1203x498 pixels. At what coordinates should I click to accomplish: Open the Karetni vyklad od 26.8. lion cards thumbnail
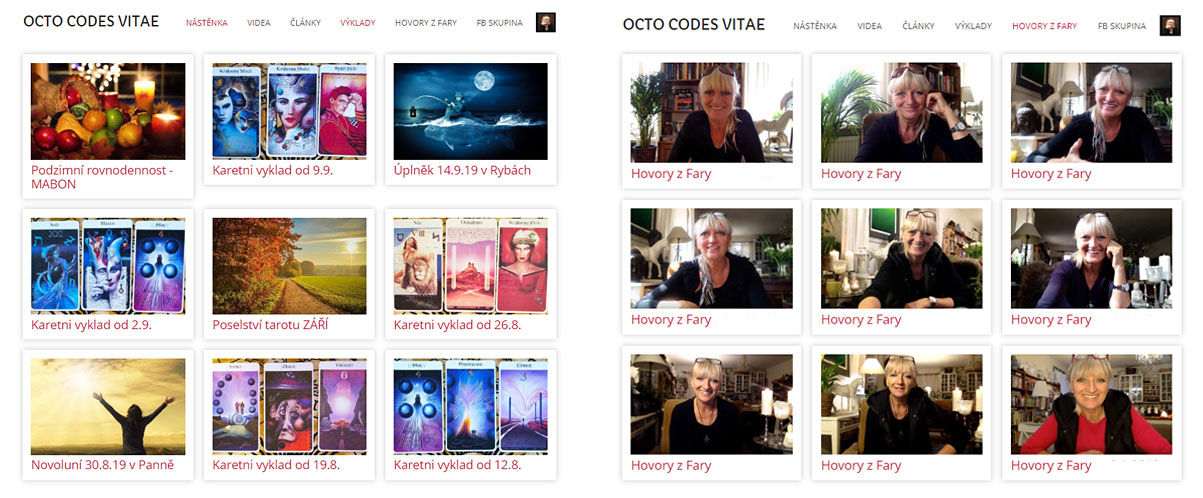tap(470, 266)
